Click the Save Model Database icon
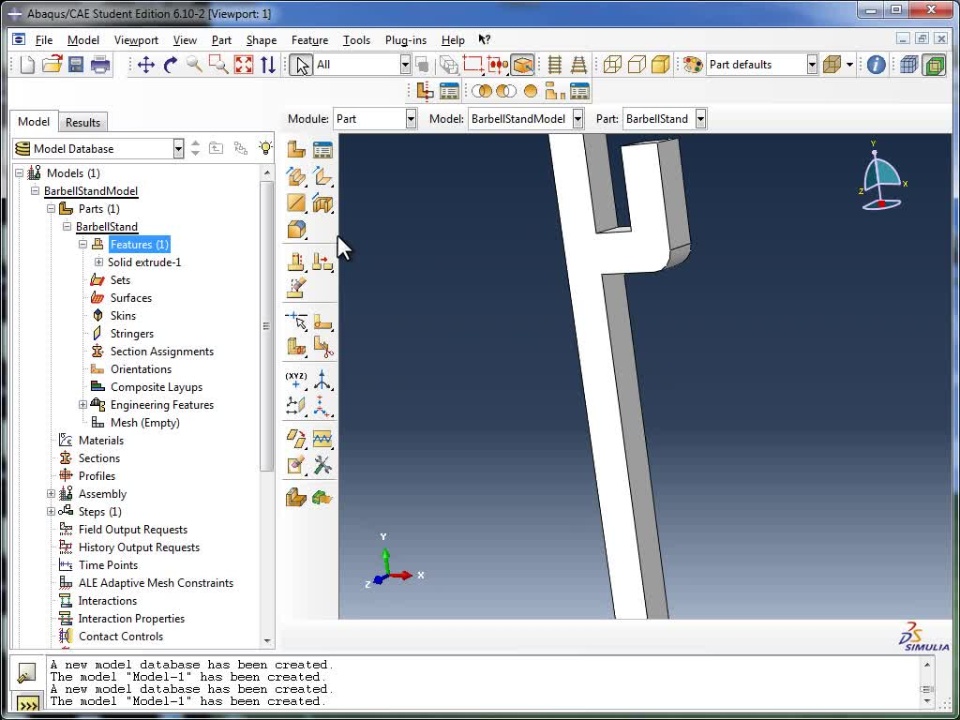This screenshot has width=960, height=720. [76, 65]
